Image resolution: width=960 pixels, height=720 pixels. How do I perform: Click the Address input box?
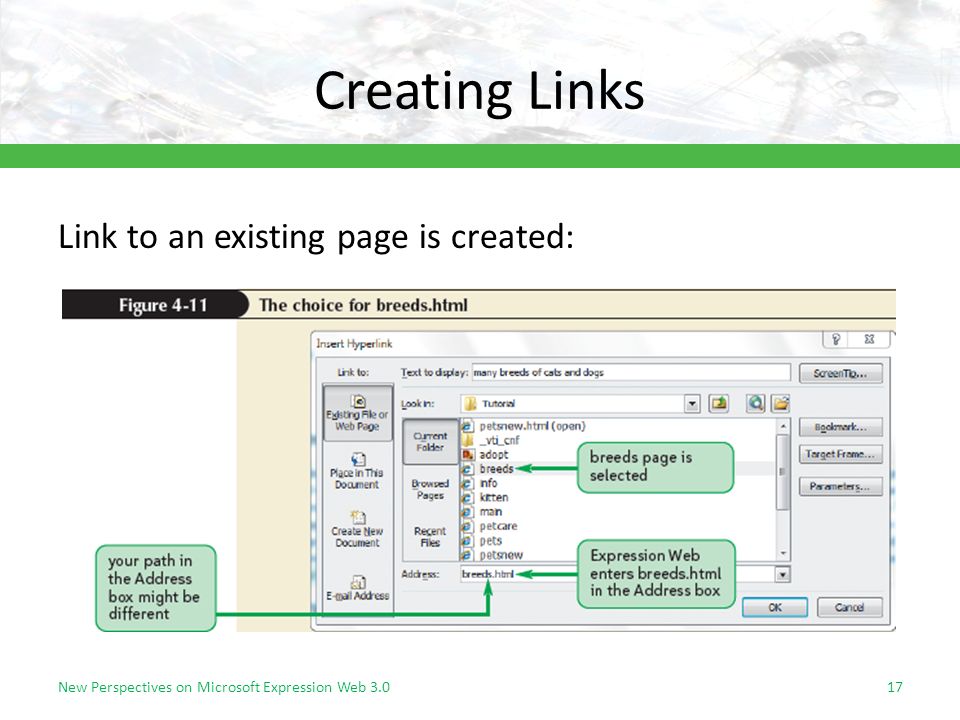(624, 574)
